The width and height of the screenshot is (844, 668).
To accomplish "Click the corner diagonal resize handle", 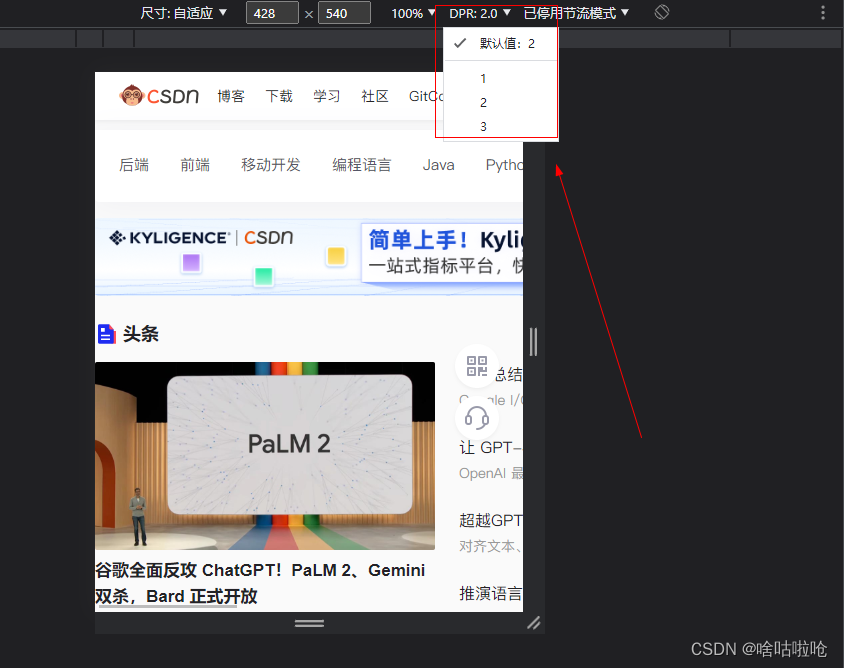I will [x=533, y=623].
